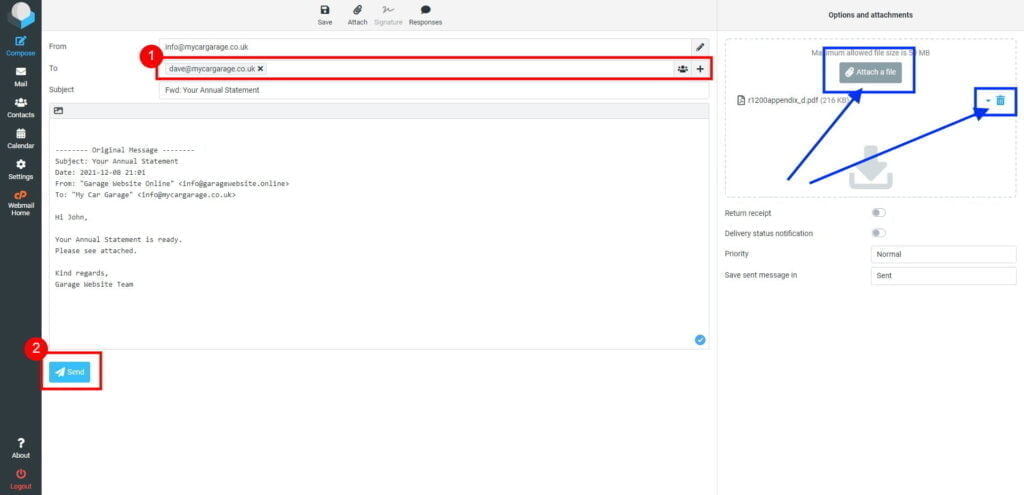
Task: Open the From address dropdown
Action: coord(425,47)
